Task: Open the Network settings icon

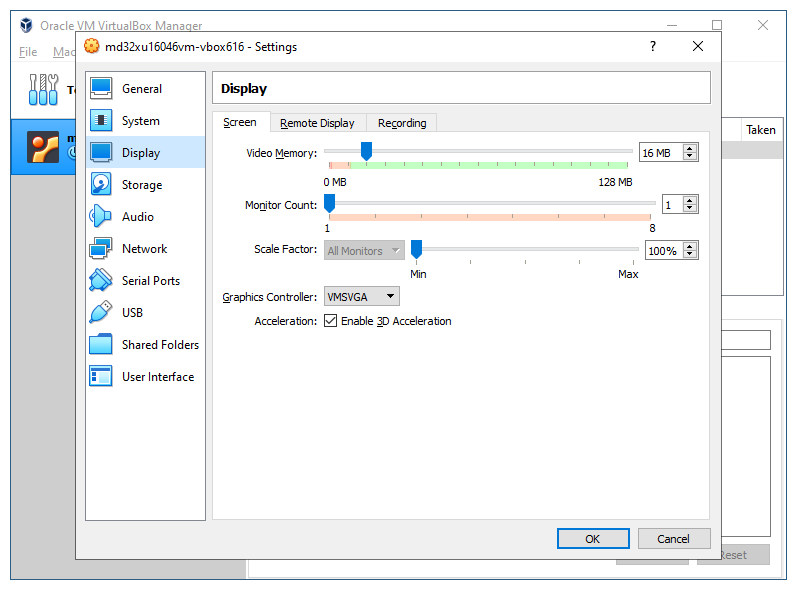Action: point(101,248)
